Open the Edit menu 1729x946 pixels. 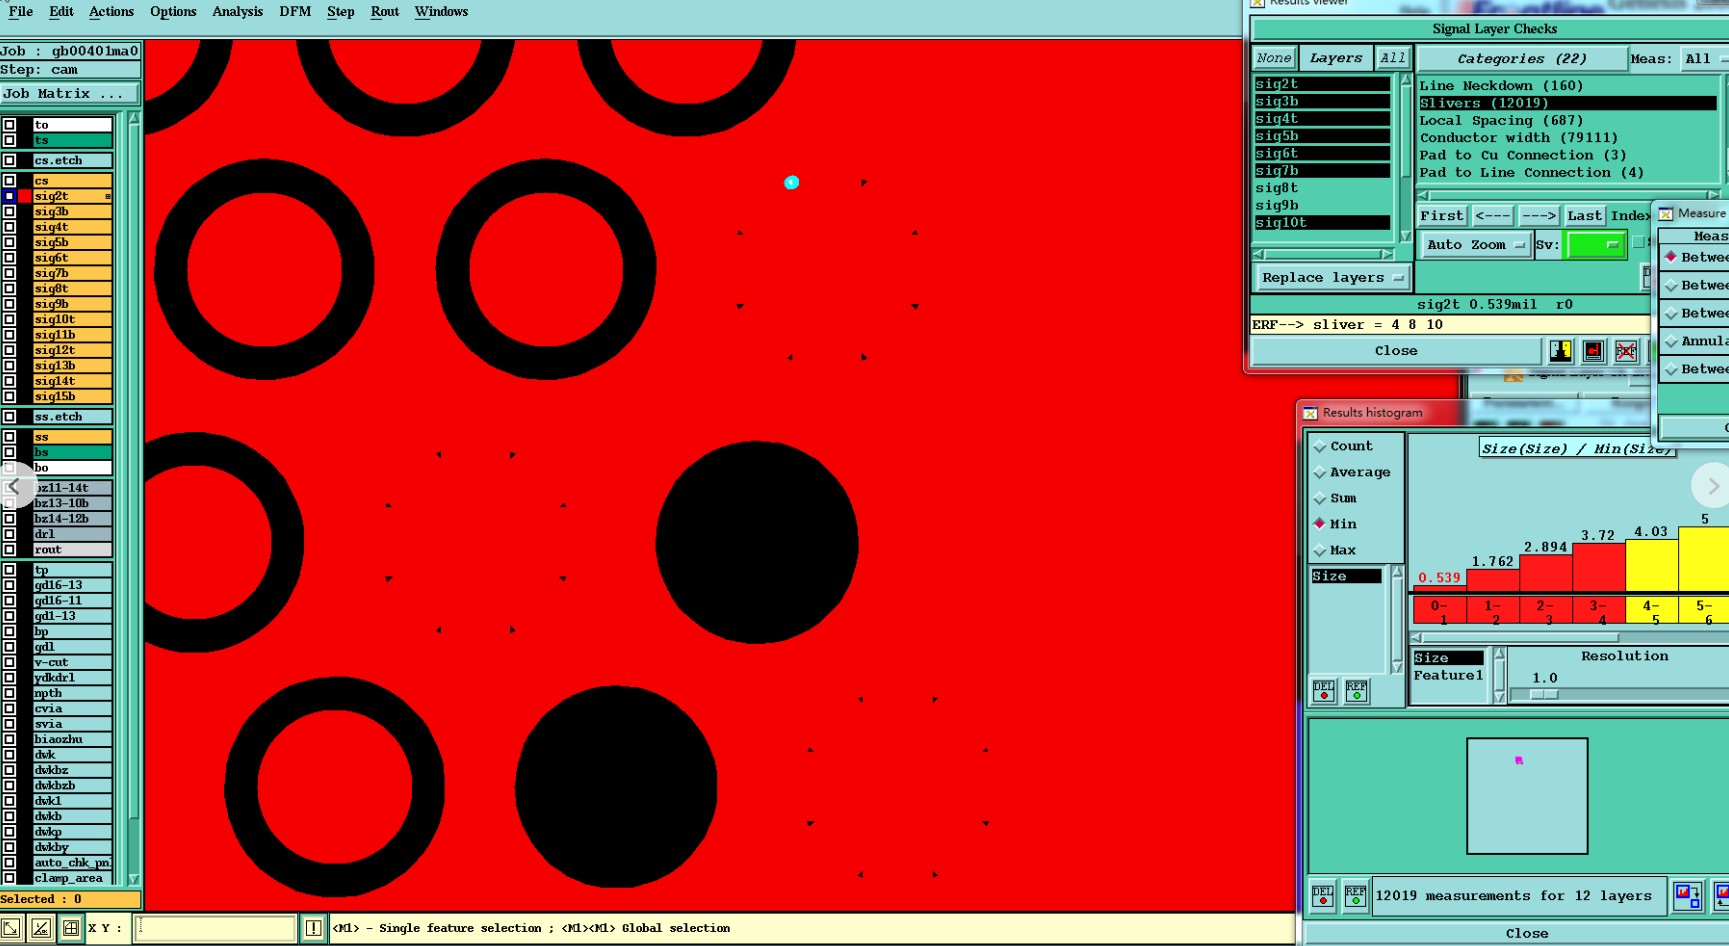click(x=61, y=12)
